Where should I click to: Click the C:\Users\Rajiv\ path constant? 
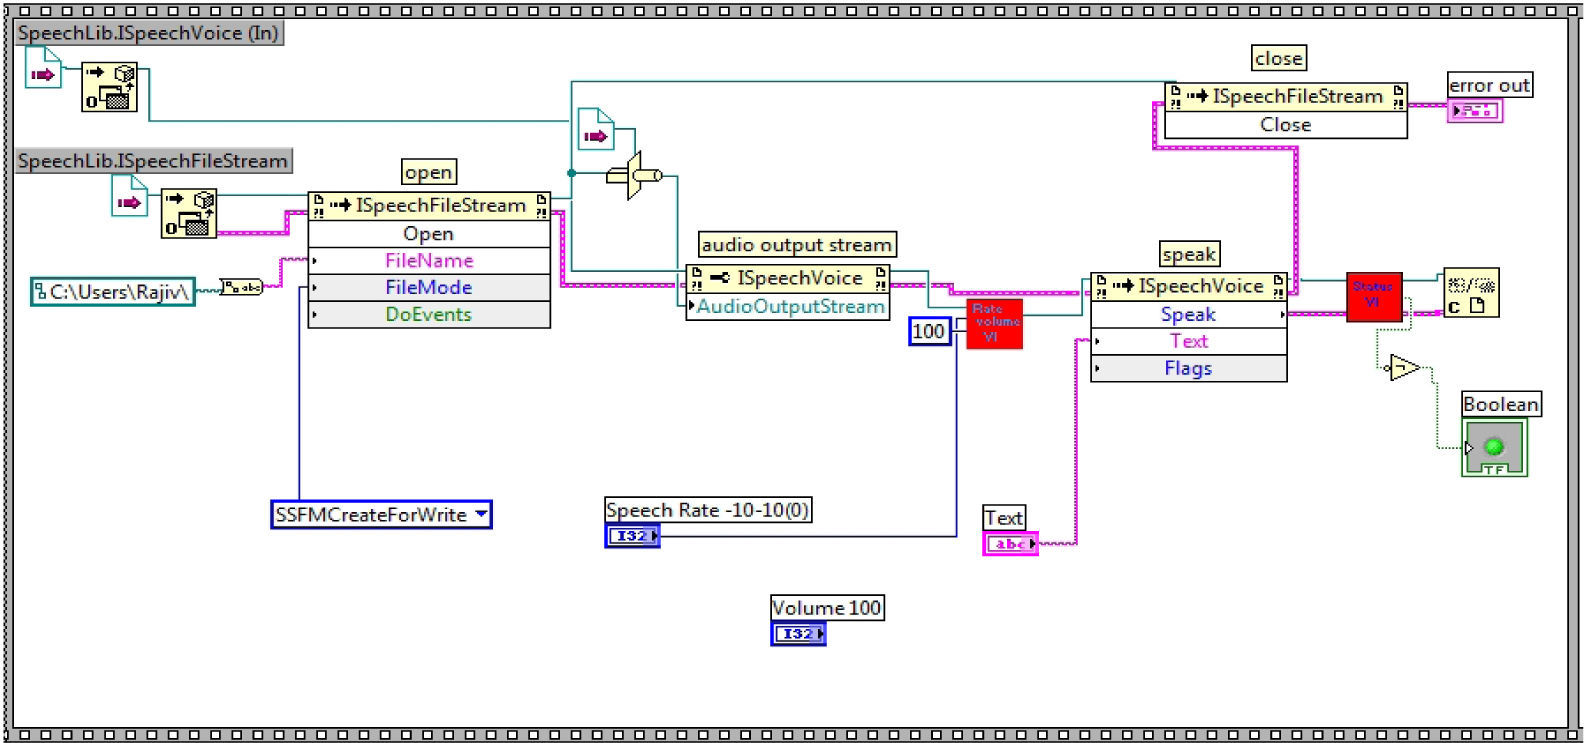point(113,292)
